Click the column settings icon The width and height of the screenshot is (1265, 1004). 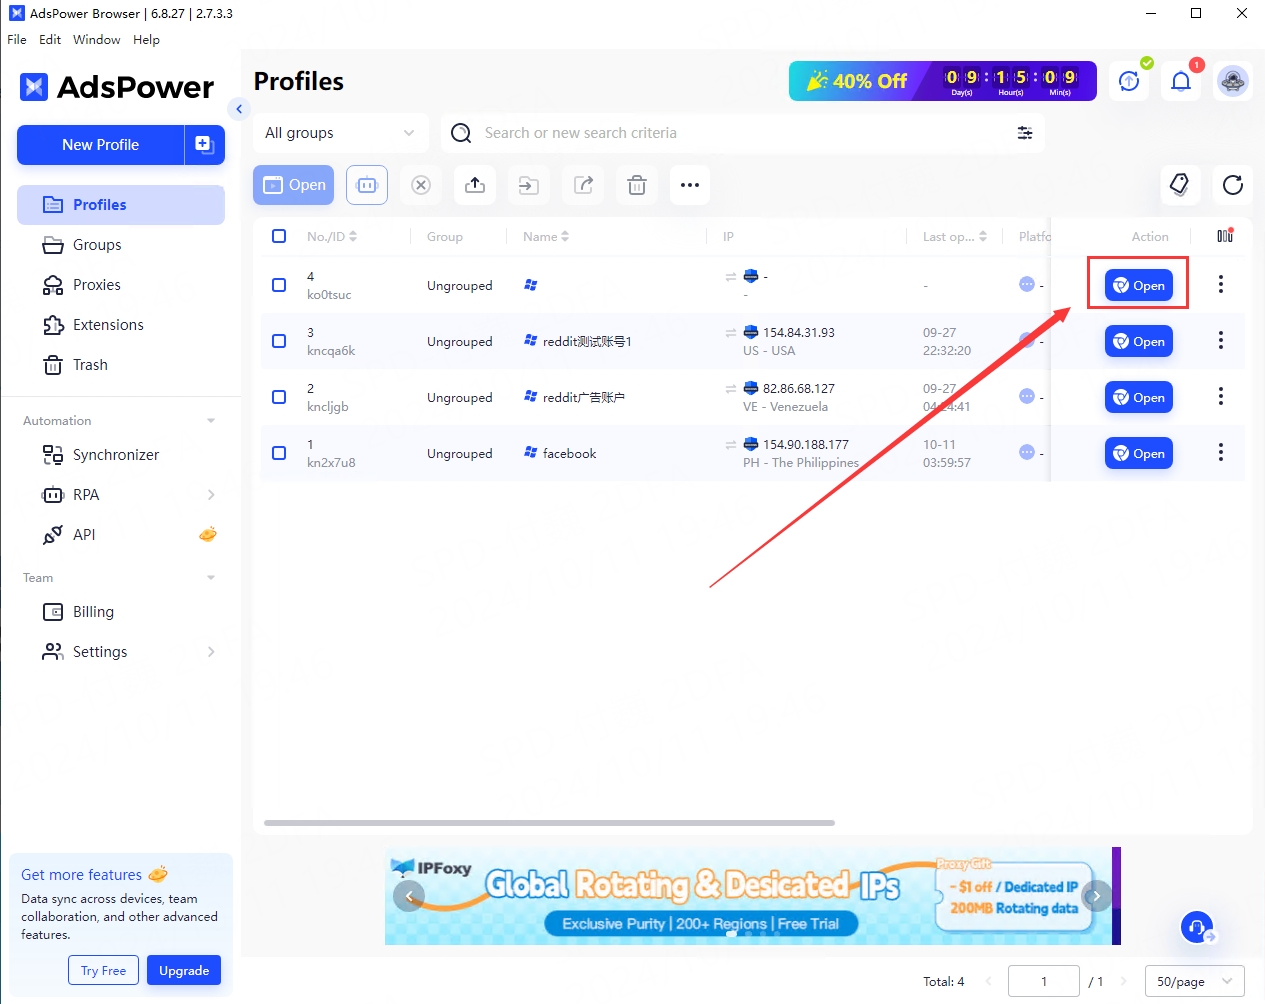click(x=1225, y=236)
